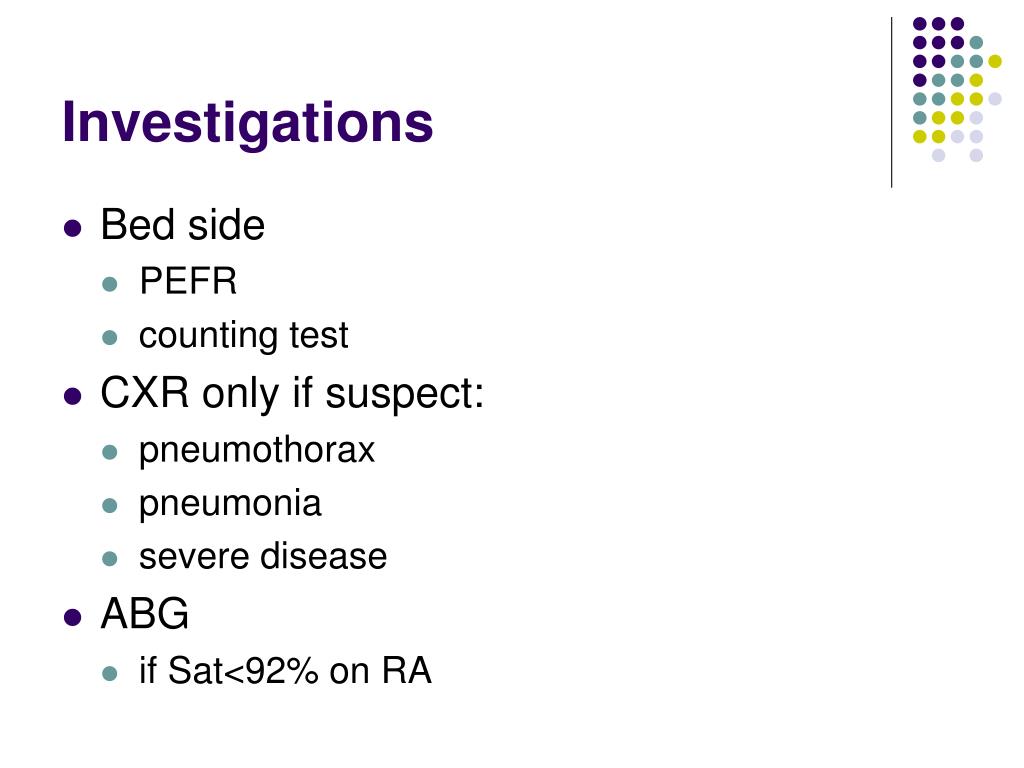The height and width of the screenshot is (768, 1024).
Task: Select the CXR only if suspect heading
Action: pyautogui.click(x=292, y=394)
